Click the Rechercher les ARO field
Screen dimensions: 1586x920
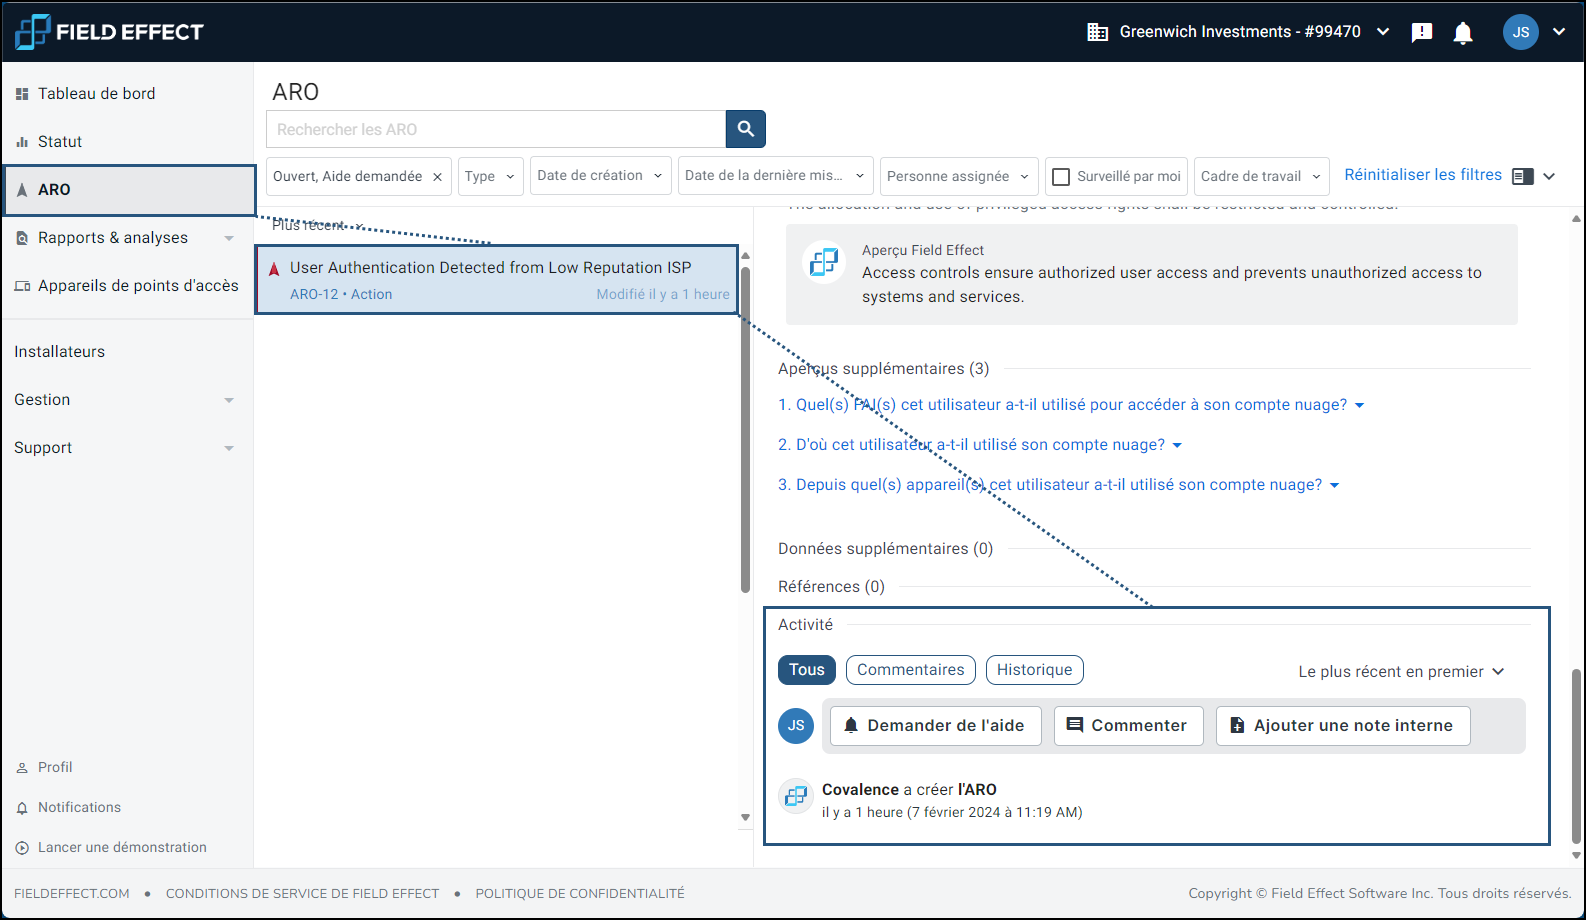pyautogui.click(x=496, y=129)
